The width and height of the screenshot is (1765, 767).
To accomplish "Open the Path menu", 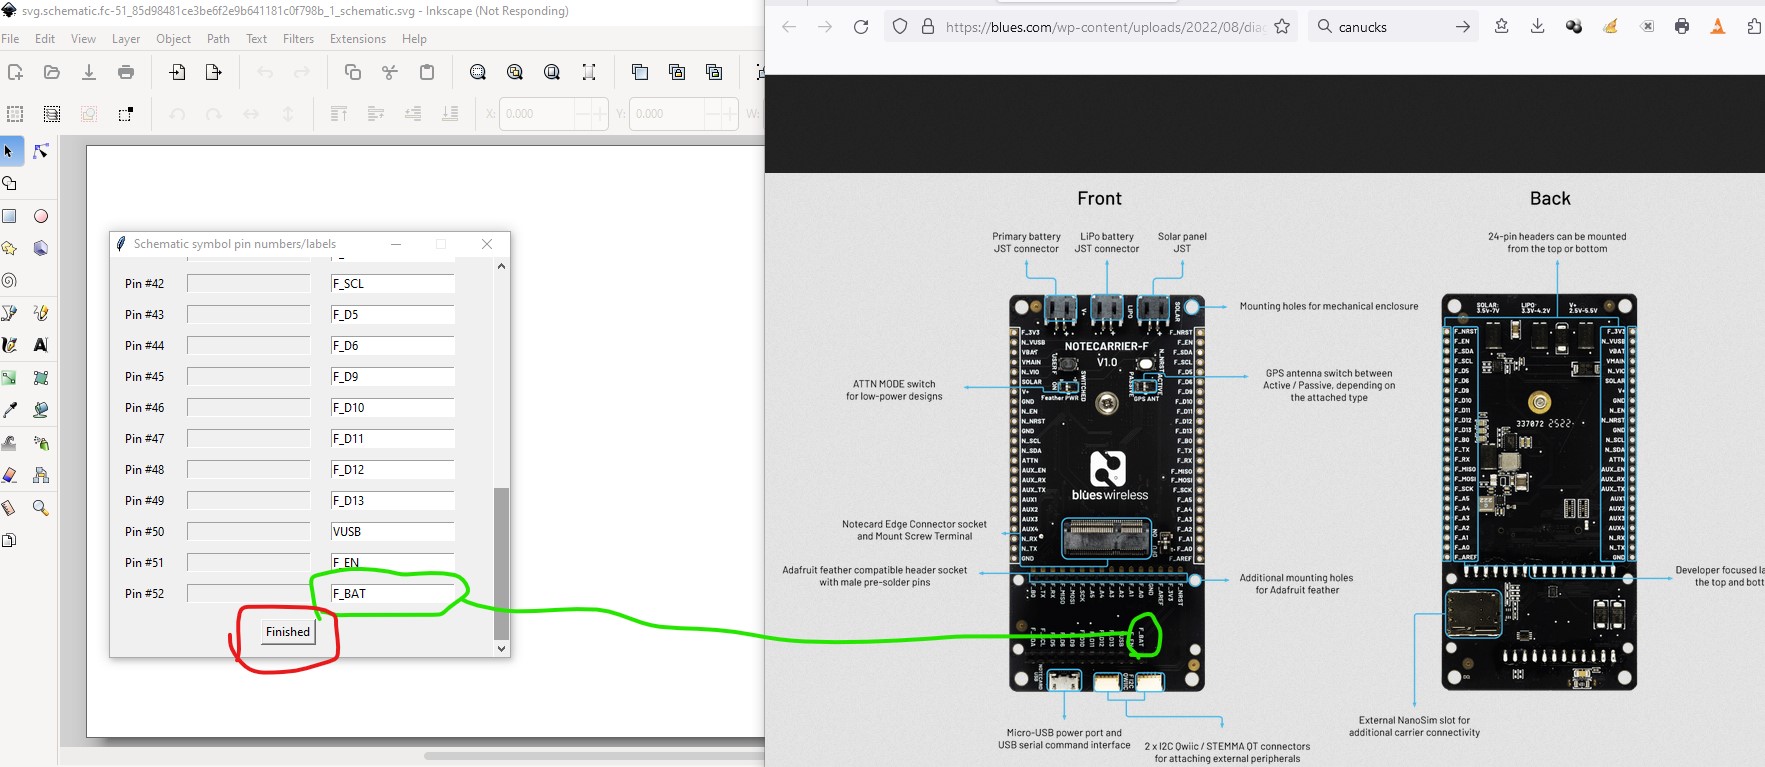I will tap(218, 39).
